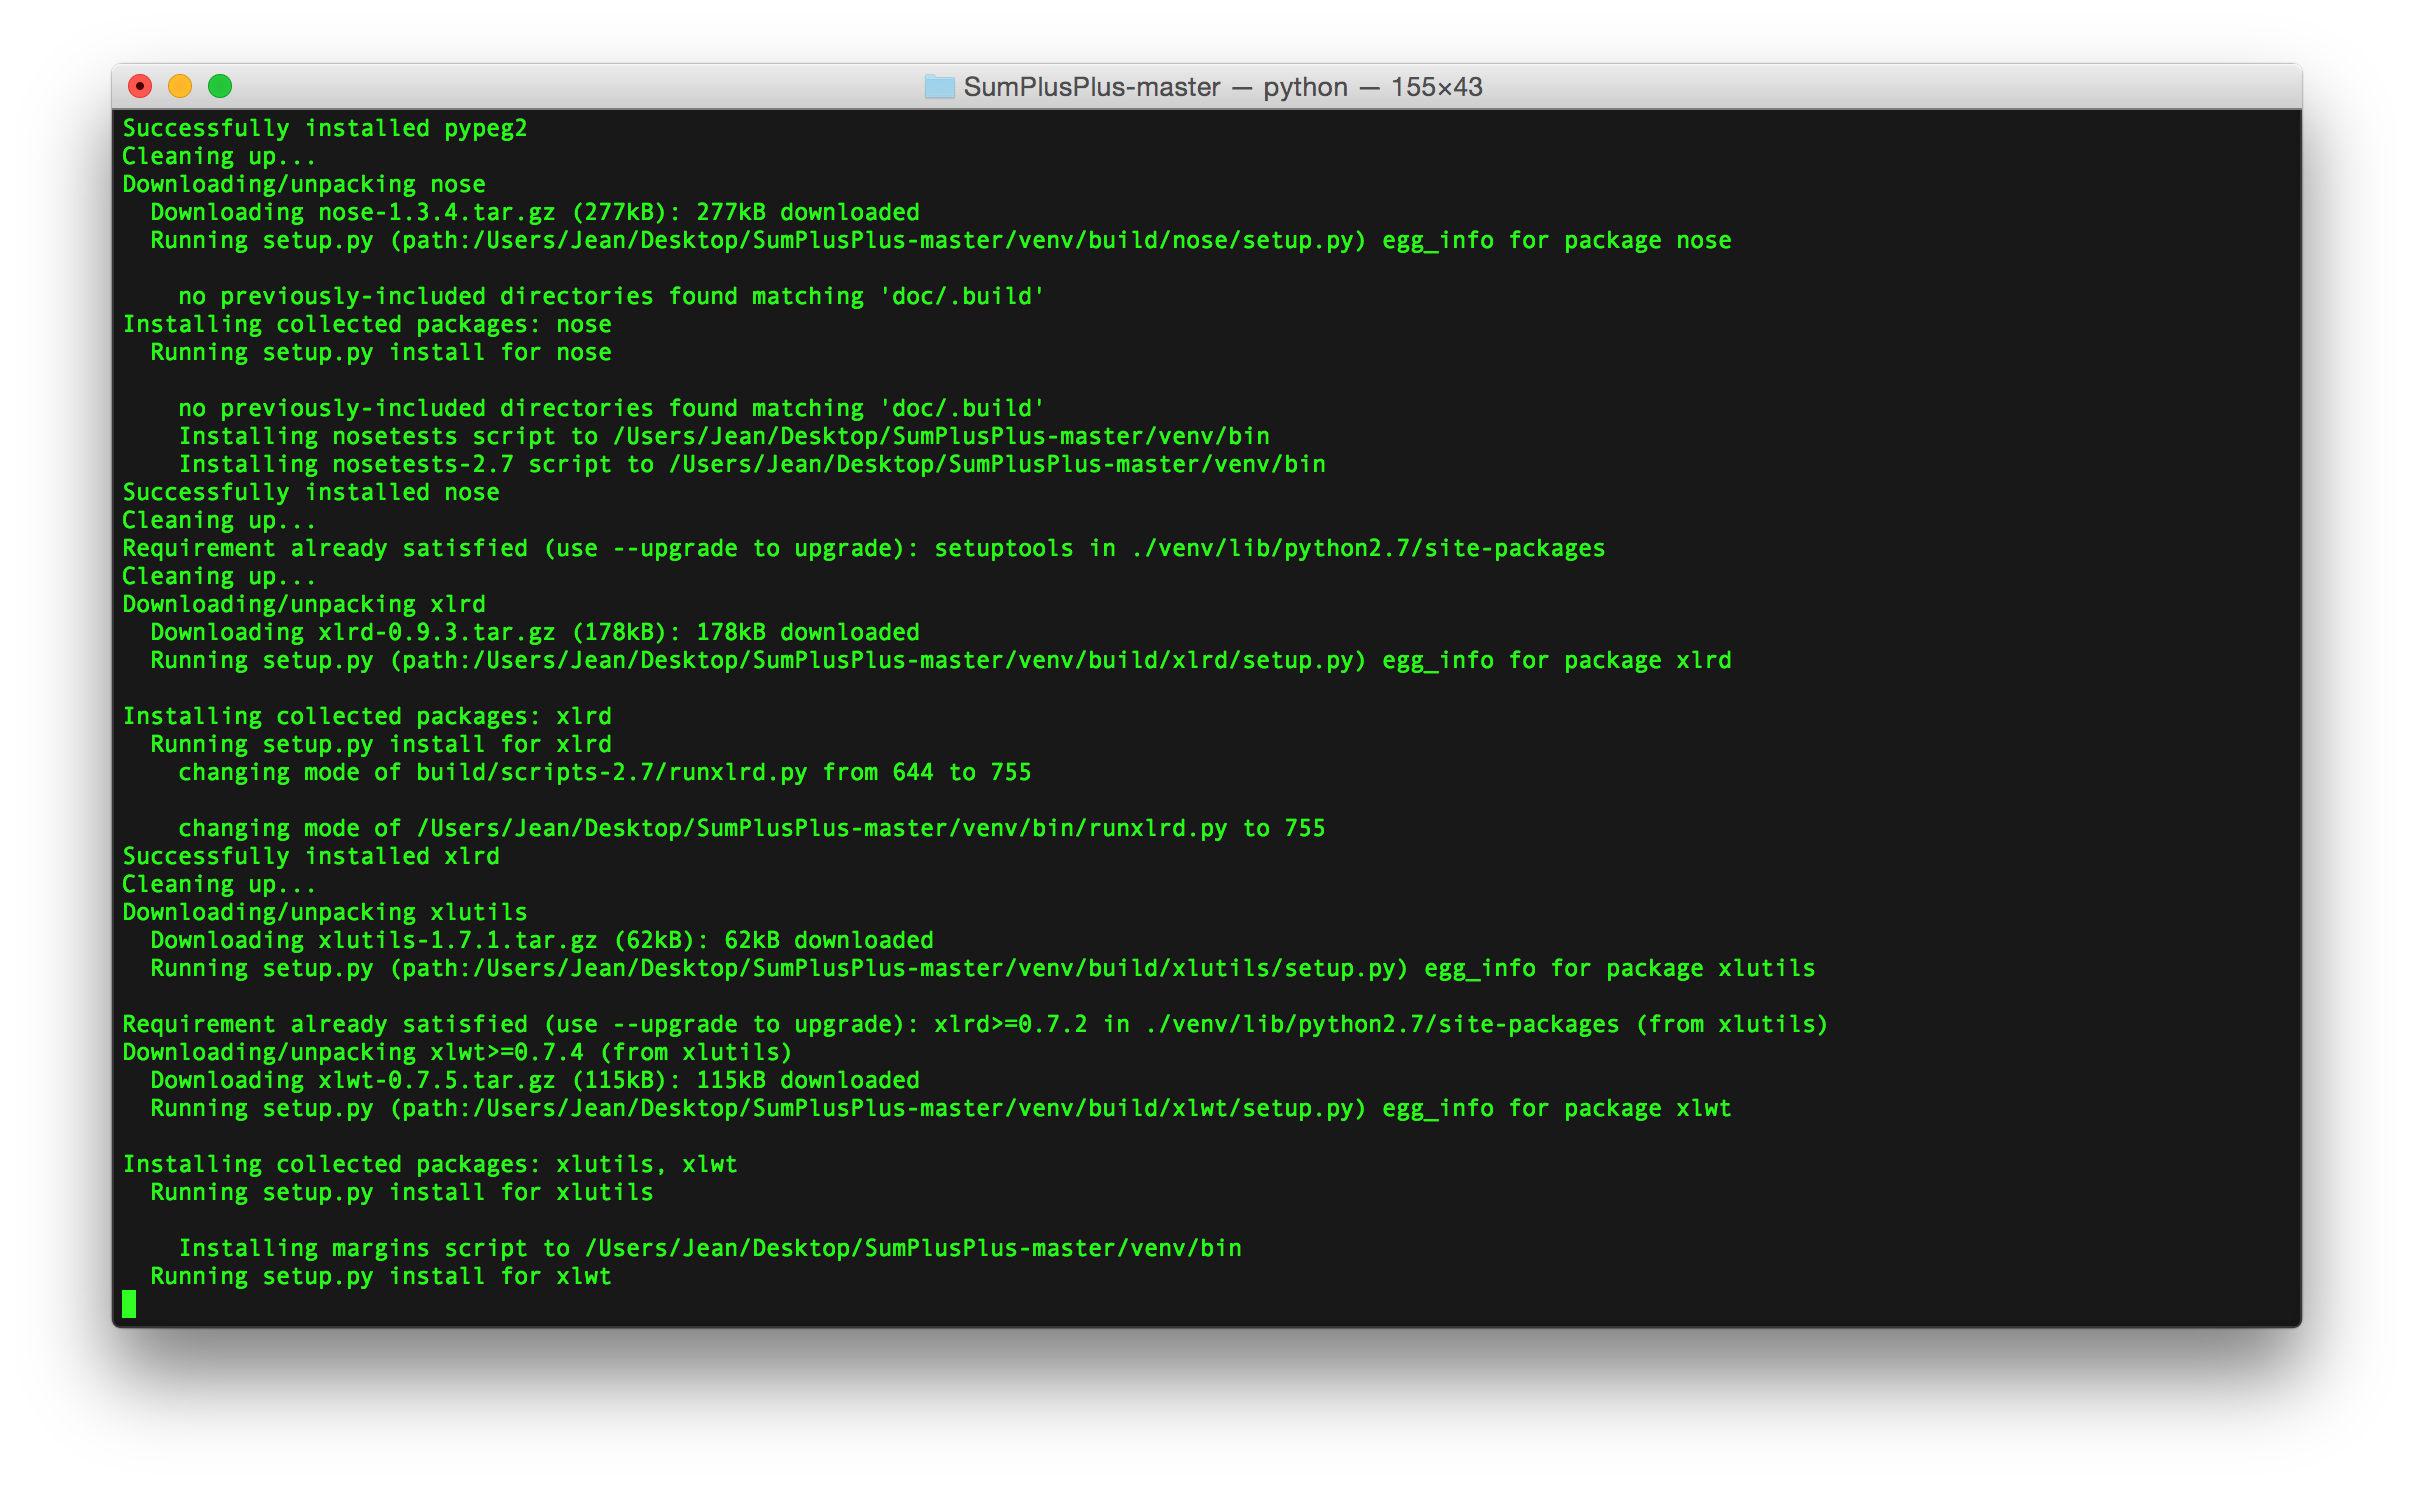This screenshot has width=2414, height=1488.
Task: Click 'Downloading/unpacking xlrd' line
Action: (304, 604)
